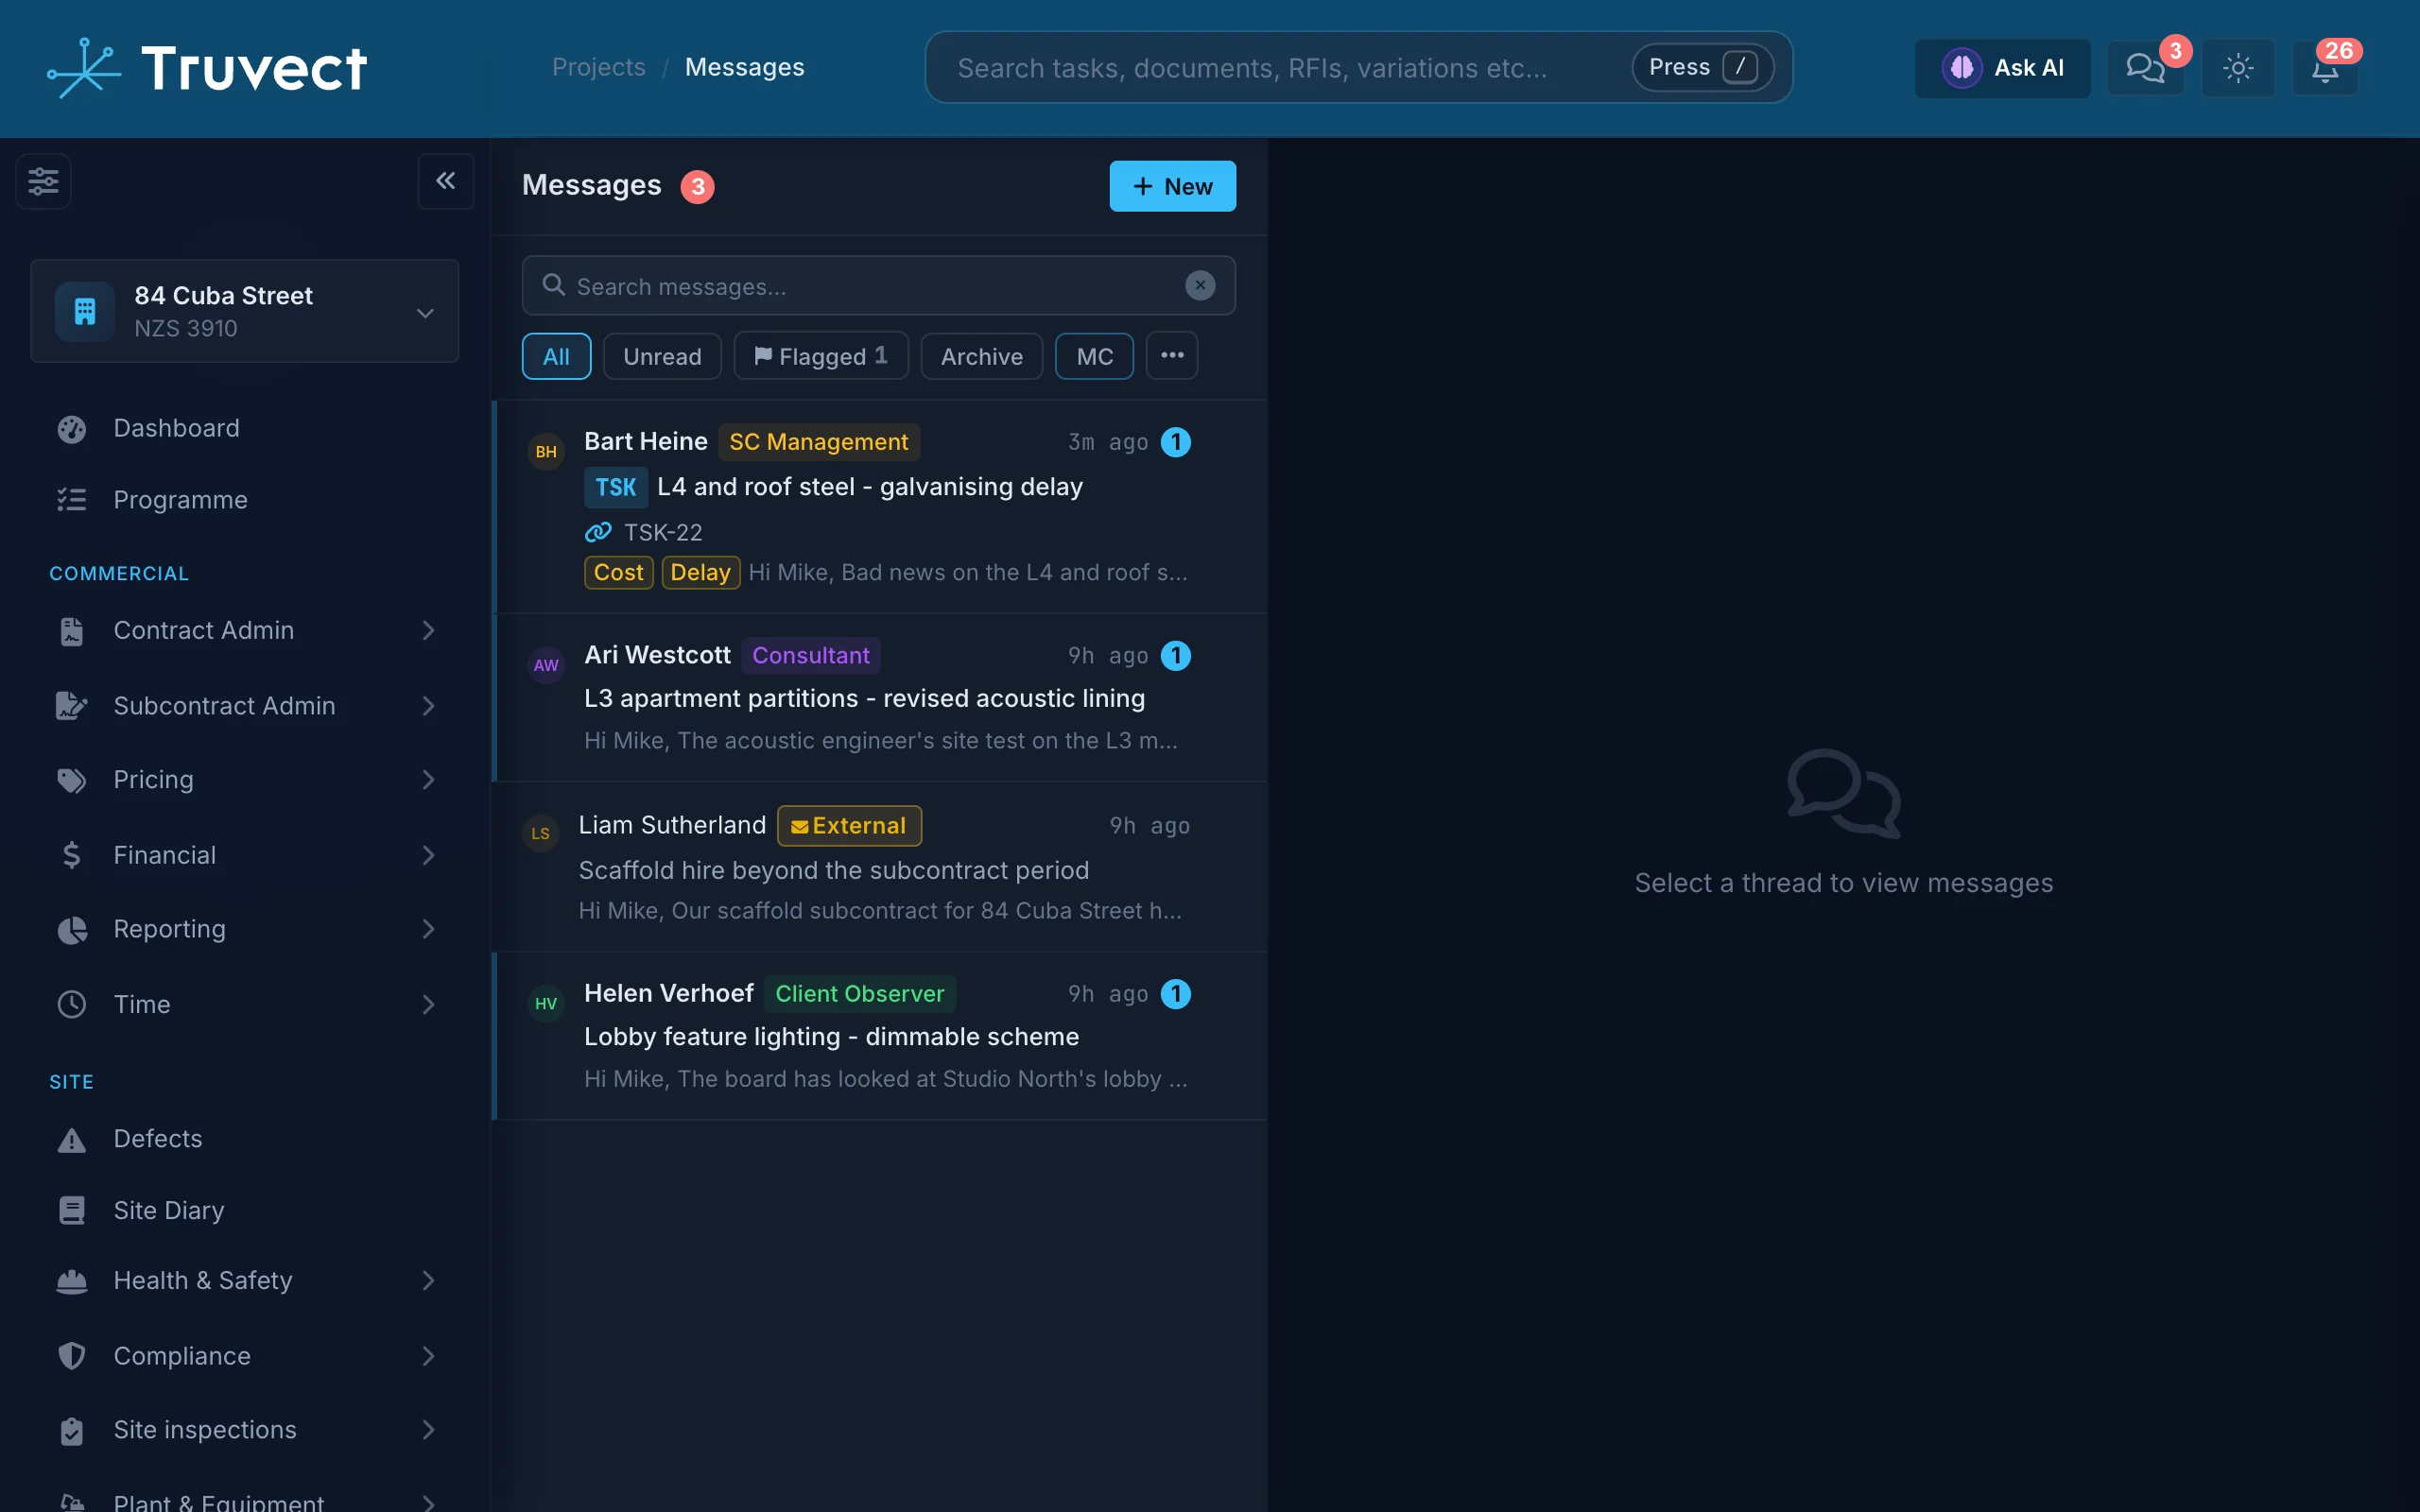Expand the Financial section
This screenshot has height=1512, width=2420.
[x=245, y=855]
